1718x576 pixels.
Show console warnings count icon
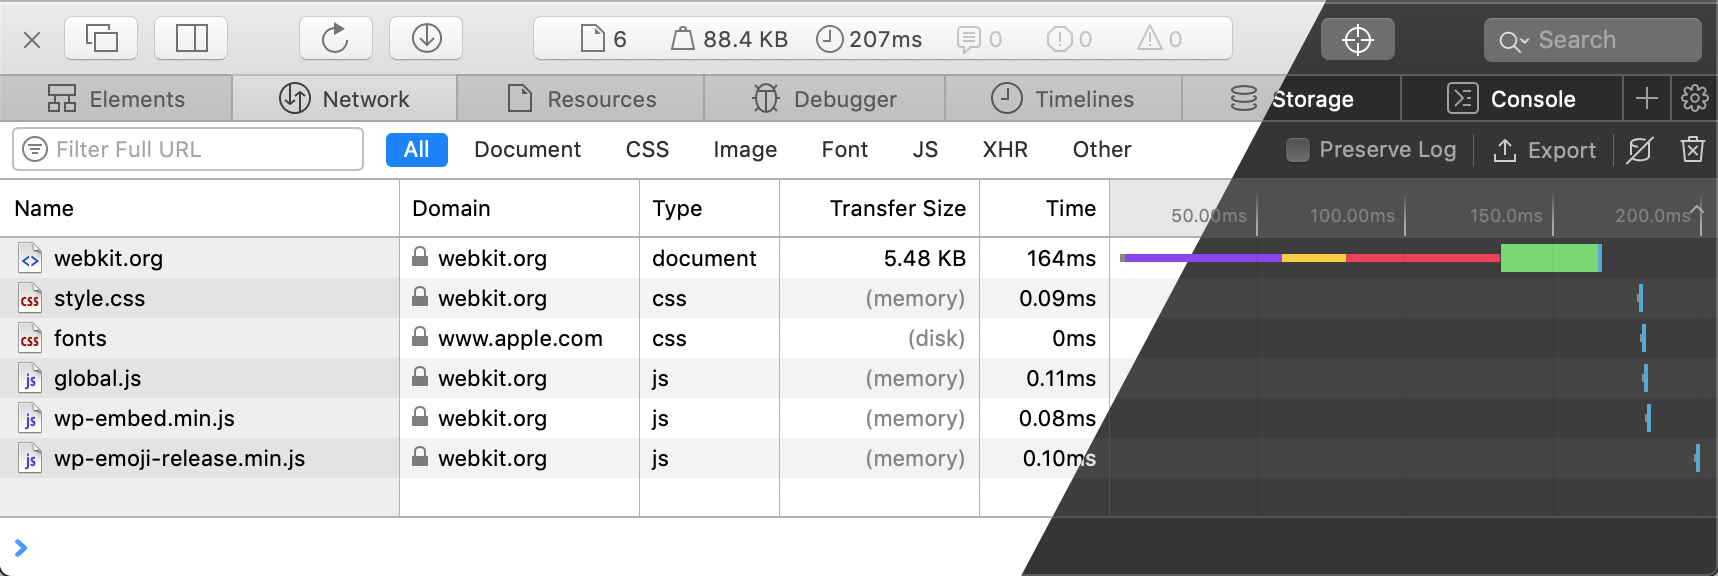click(1160, 39)
